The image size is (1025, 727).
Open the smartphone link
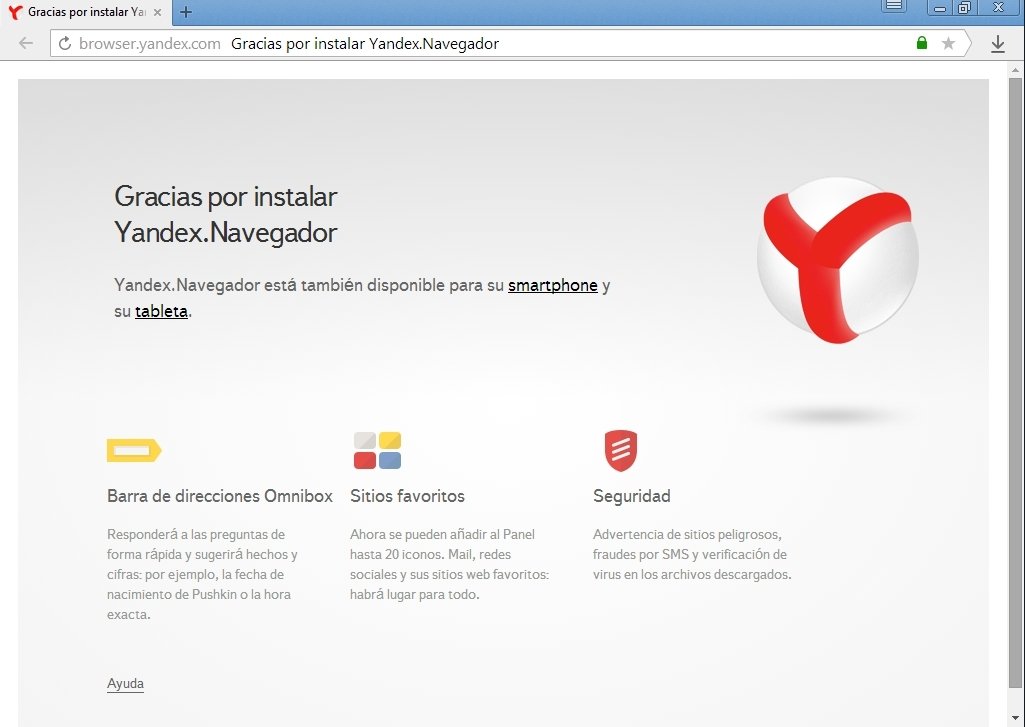coord(553,285)
